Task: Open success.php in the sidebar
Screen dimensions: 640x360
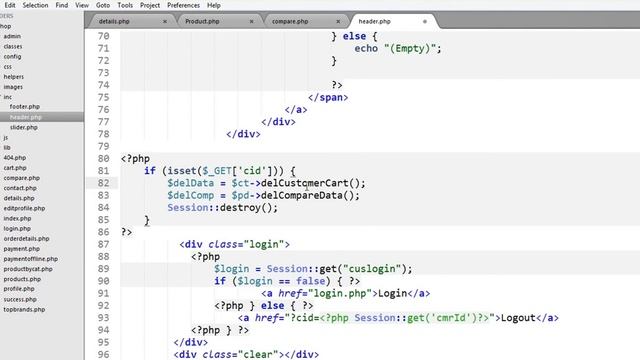Action: point(20,299)
